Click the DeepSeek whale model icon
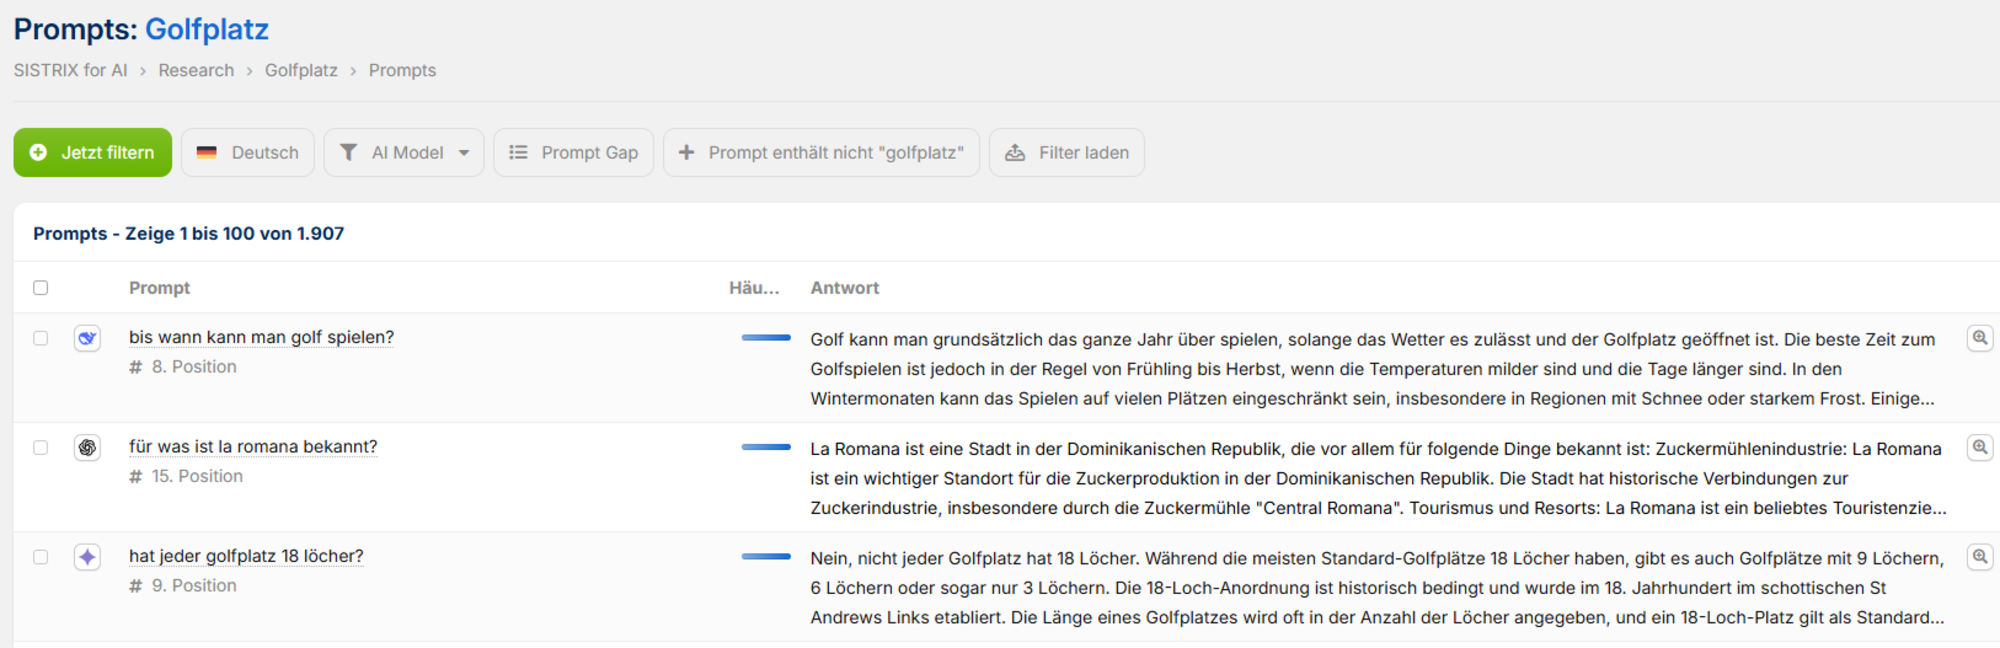The width and height of the screenshot is (2000, 648). click(87, 338)
